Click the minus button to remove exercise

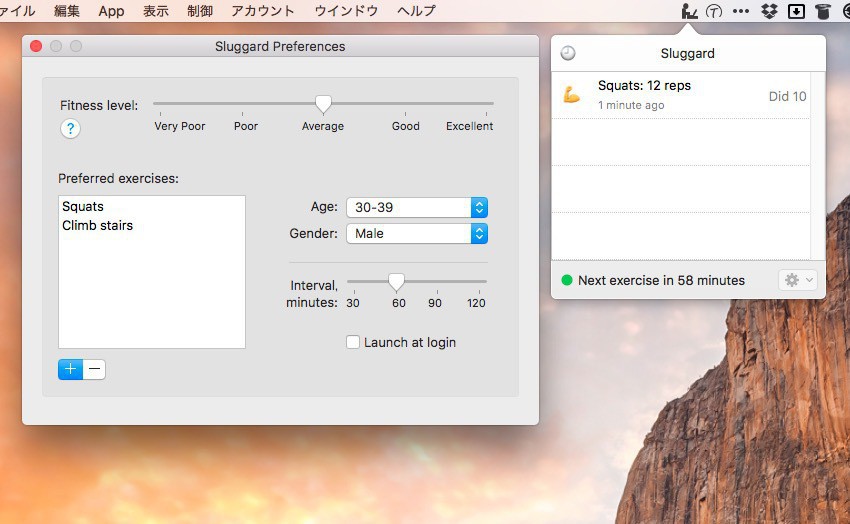[x=94, y=369]
